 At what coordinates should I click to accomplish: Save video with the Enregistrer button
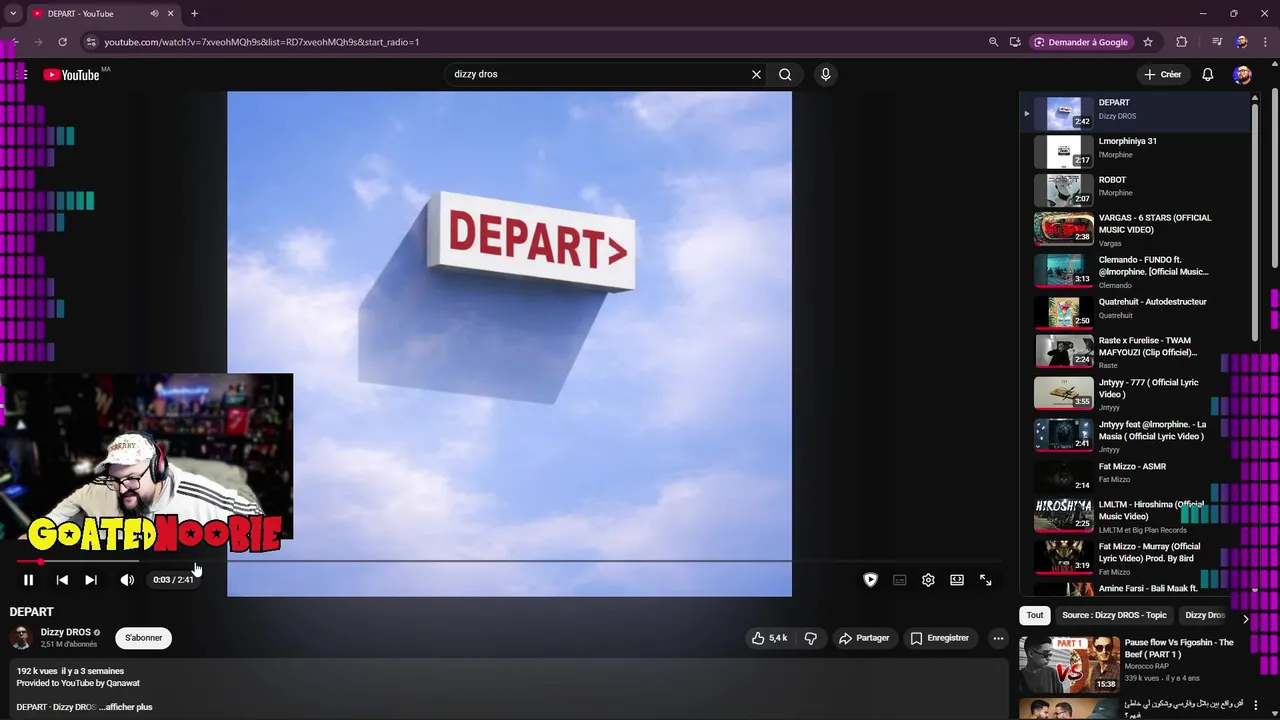tap(939, 638)
